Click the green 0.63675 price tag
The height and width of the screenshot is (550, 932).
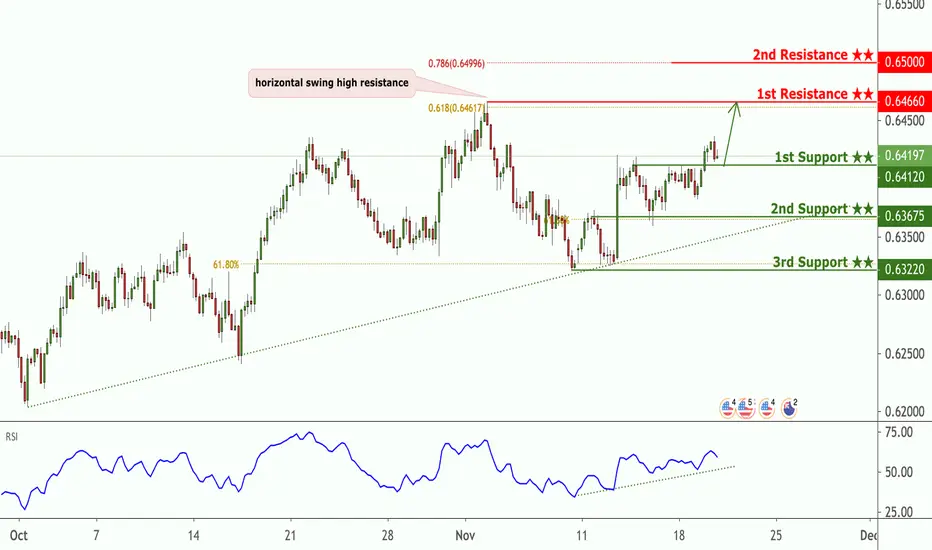tap(905, 216)
